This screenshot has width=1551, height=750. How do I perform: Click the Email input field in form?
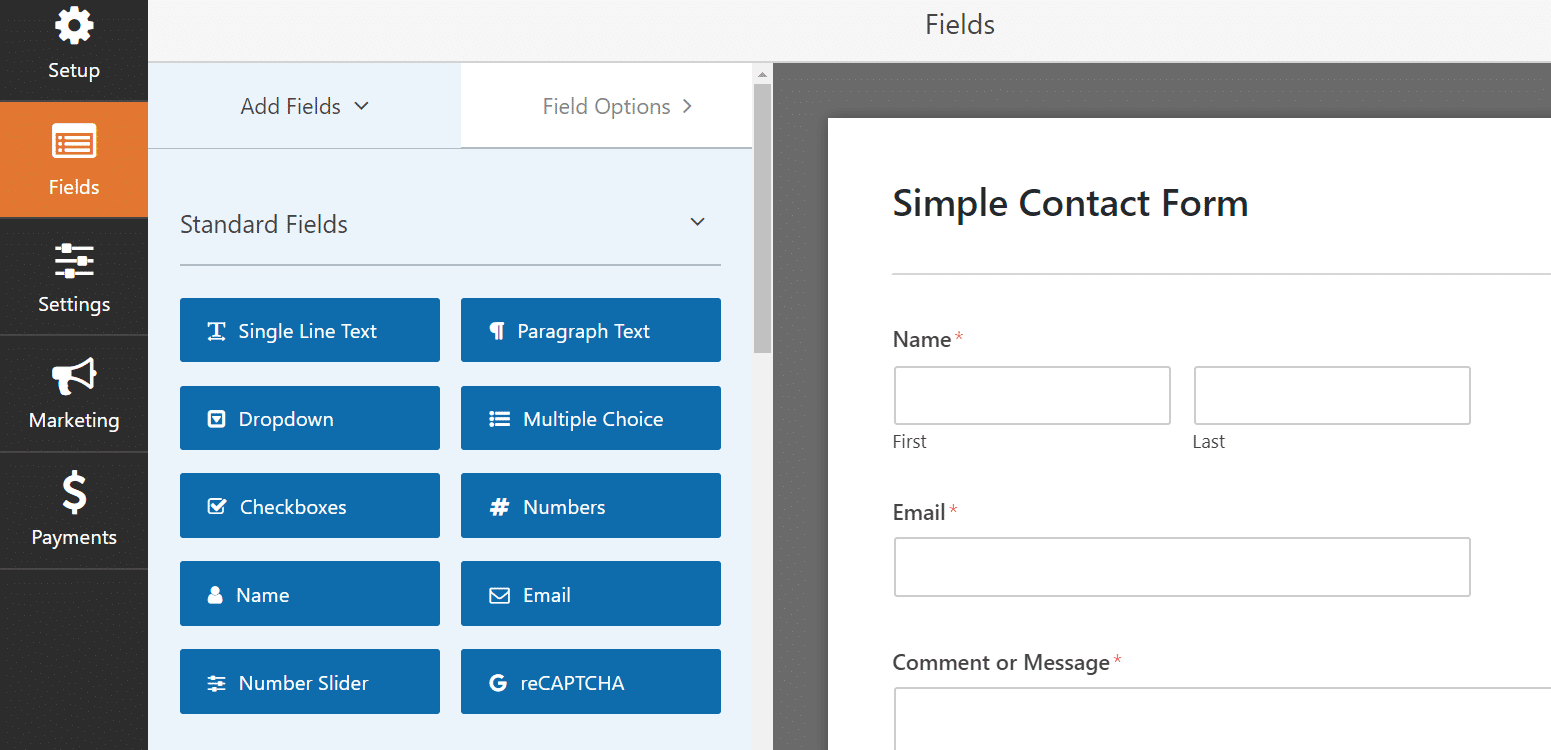1182,567
